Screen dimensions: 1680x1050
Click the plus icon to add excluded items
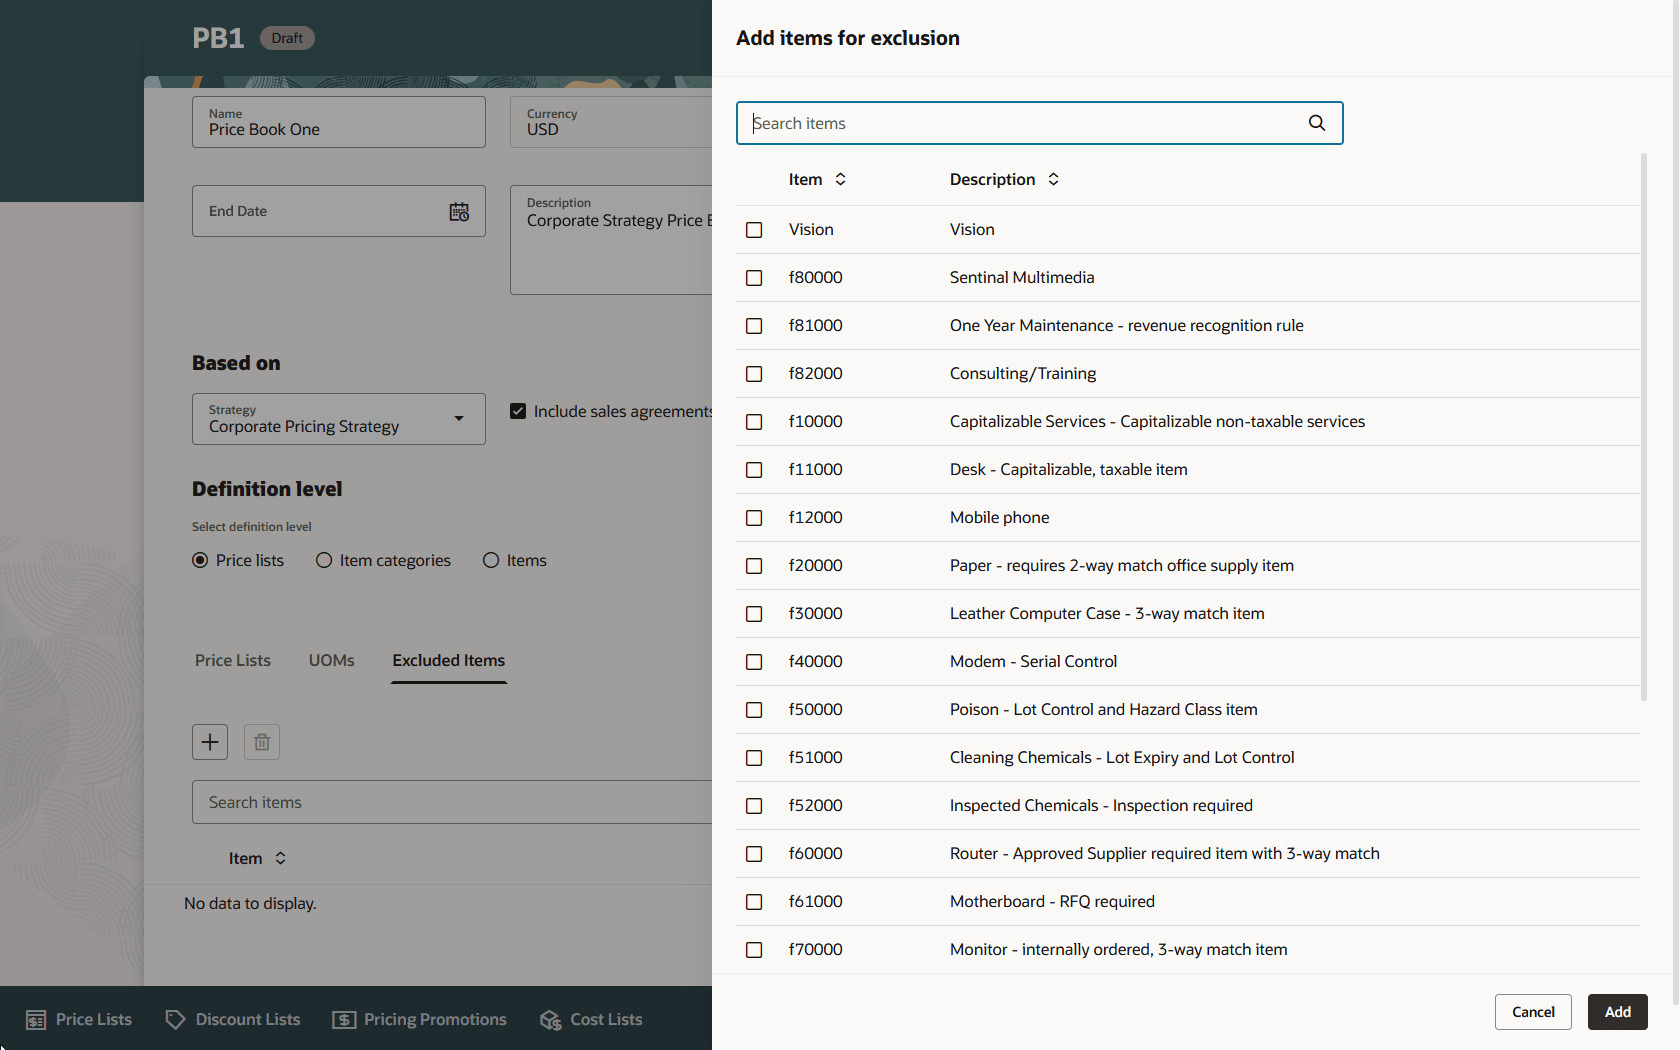pos(209,741)
